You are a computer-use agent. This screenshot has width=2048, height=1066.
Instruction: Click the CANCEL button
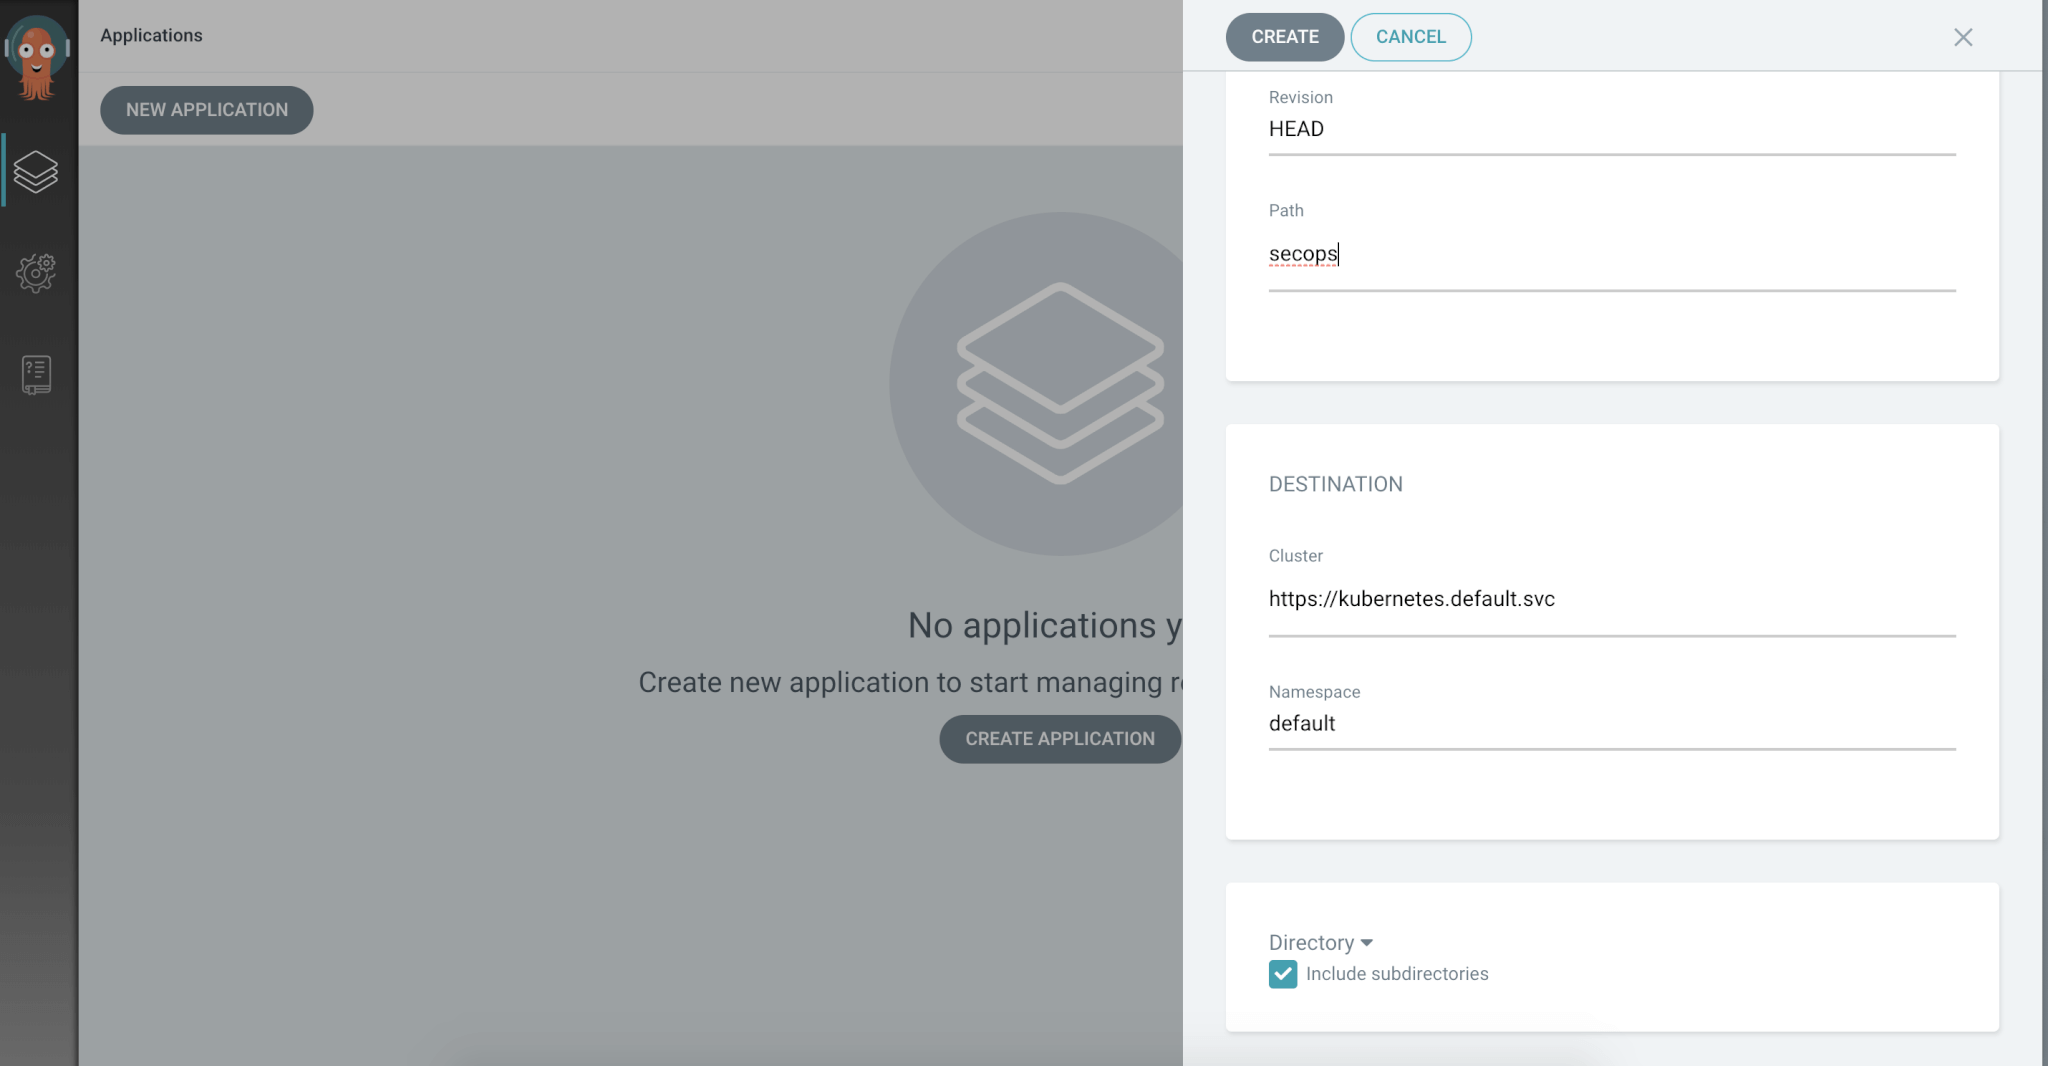pos(1410,37)
